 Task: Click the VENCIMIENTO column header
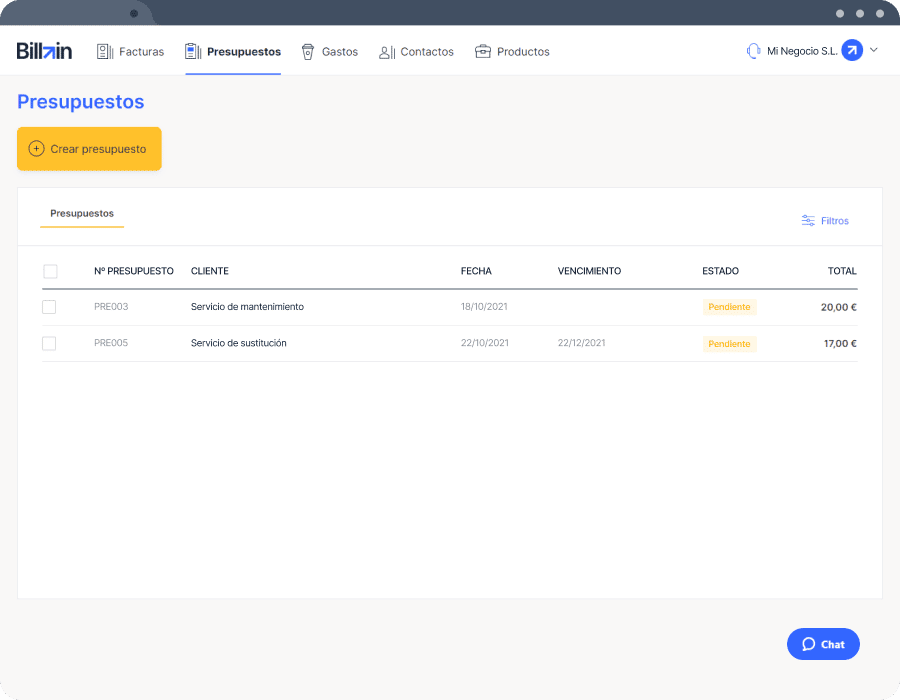(x=589, y=271)
